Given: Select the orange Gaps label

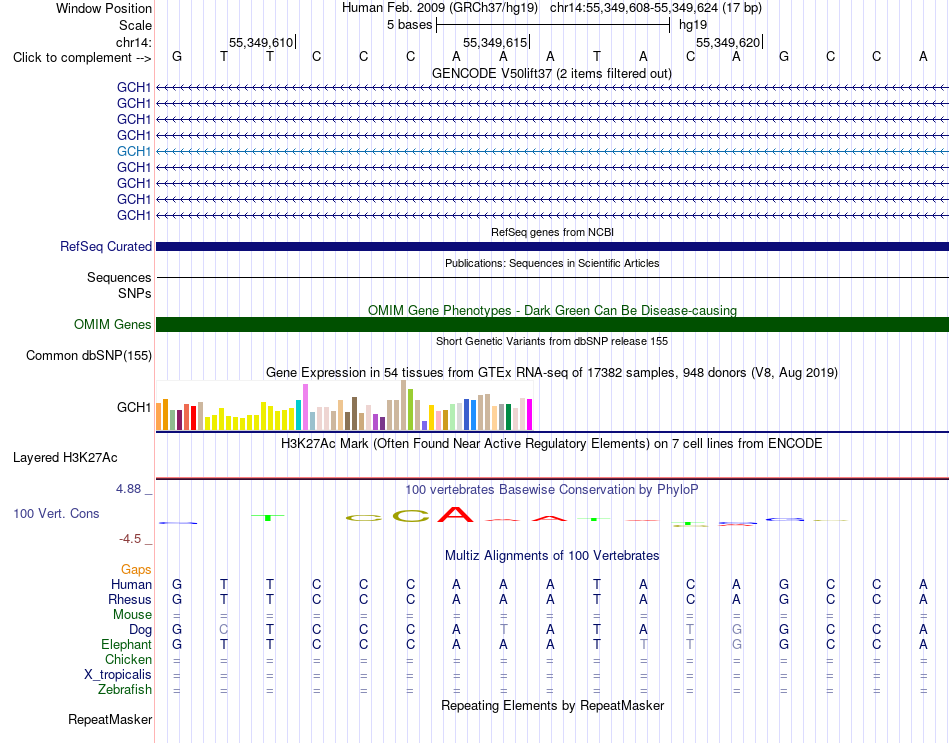Looking at the screenshot, I should (x=136, y=569).
